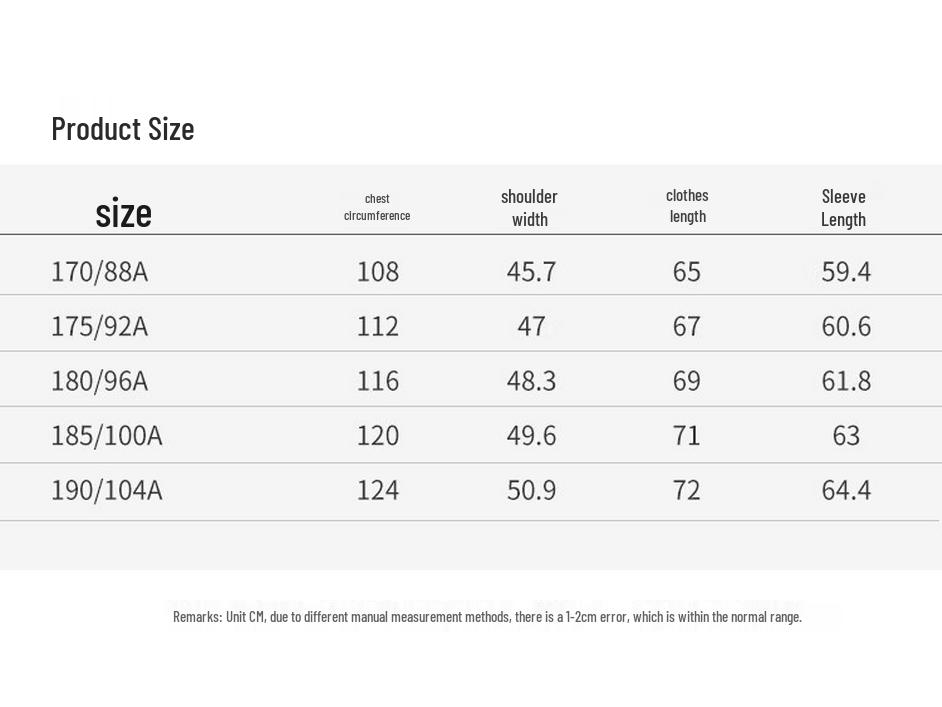Select the 180/96A size row label
The width and height of the screenshot is (942, 707).
(99, 381)
